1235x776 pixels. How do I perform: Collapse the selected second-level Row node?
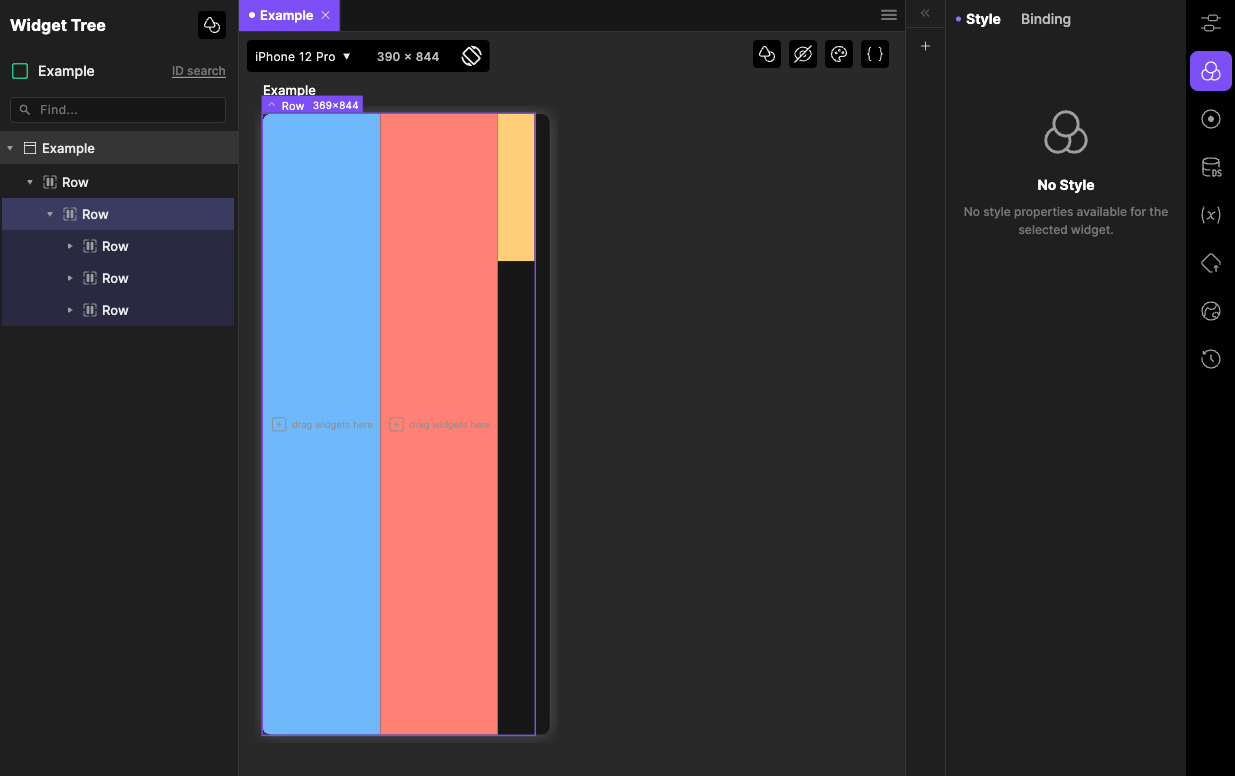tap(50, 214)
